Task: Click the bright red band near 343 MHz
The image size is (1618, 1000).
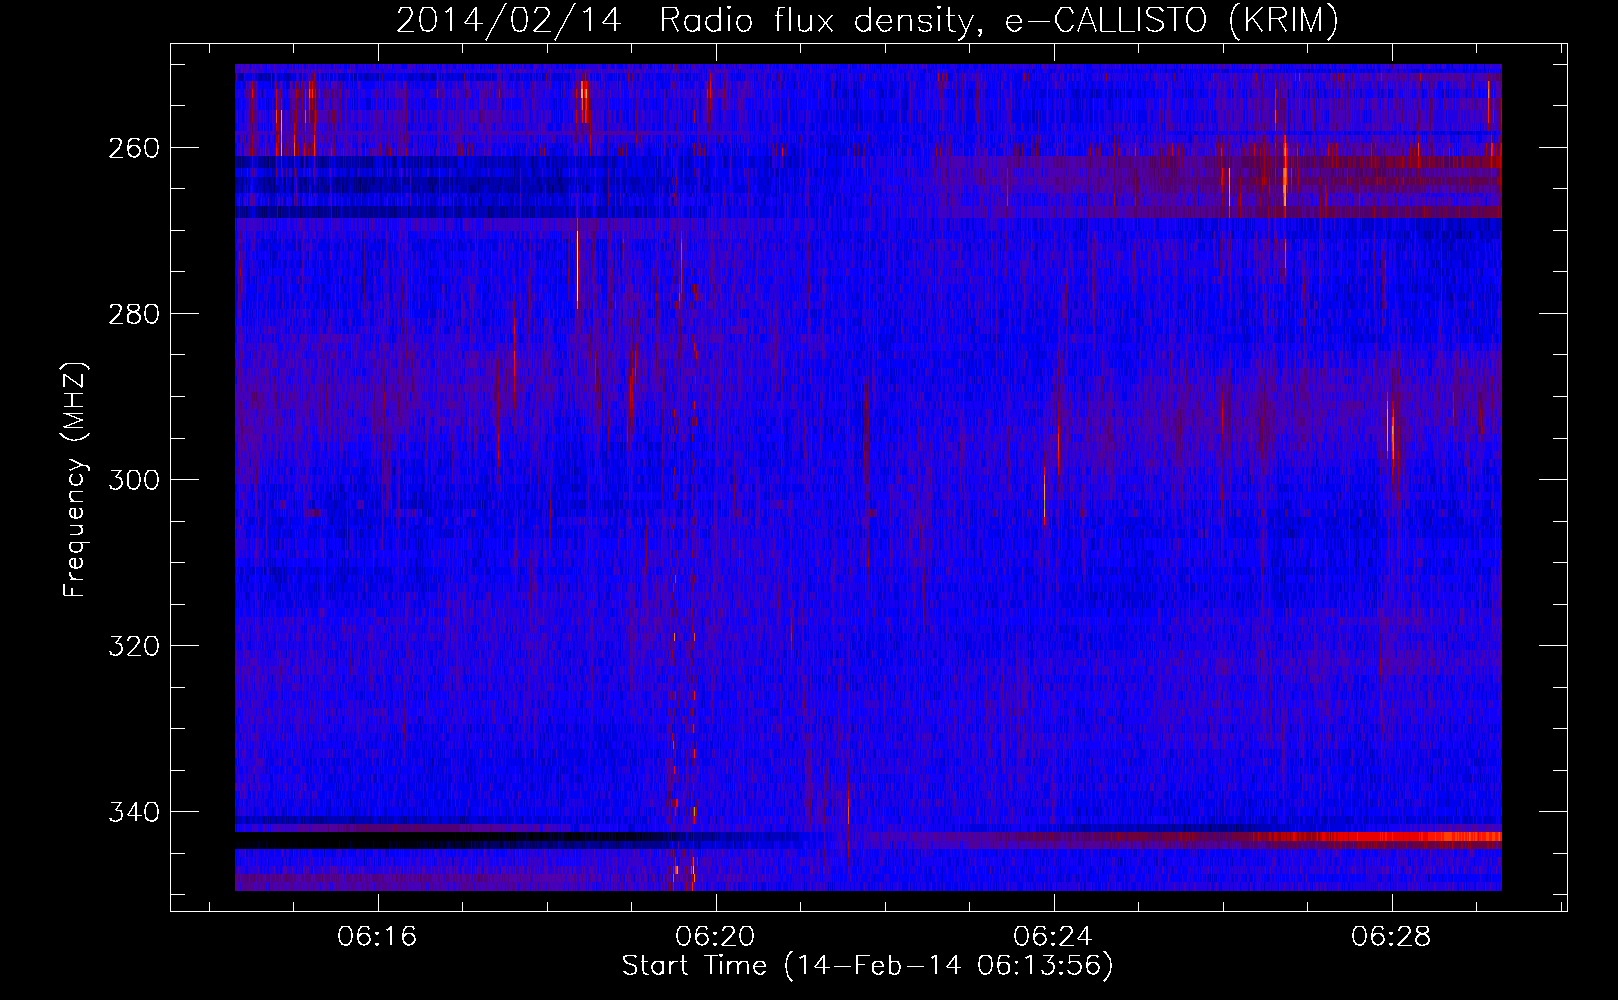Action: 1380,837
